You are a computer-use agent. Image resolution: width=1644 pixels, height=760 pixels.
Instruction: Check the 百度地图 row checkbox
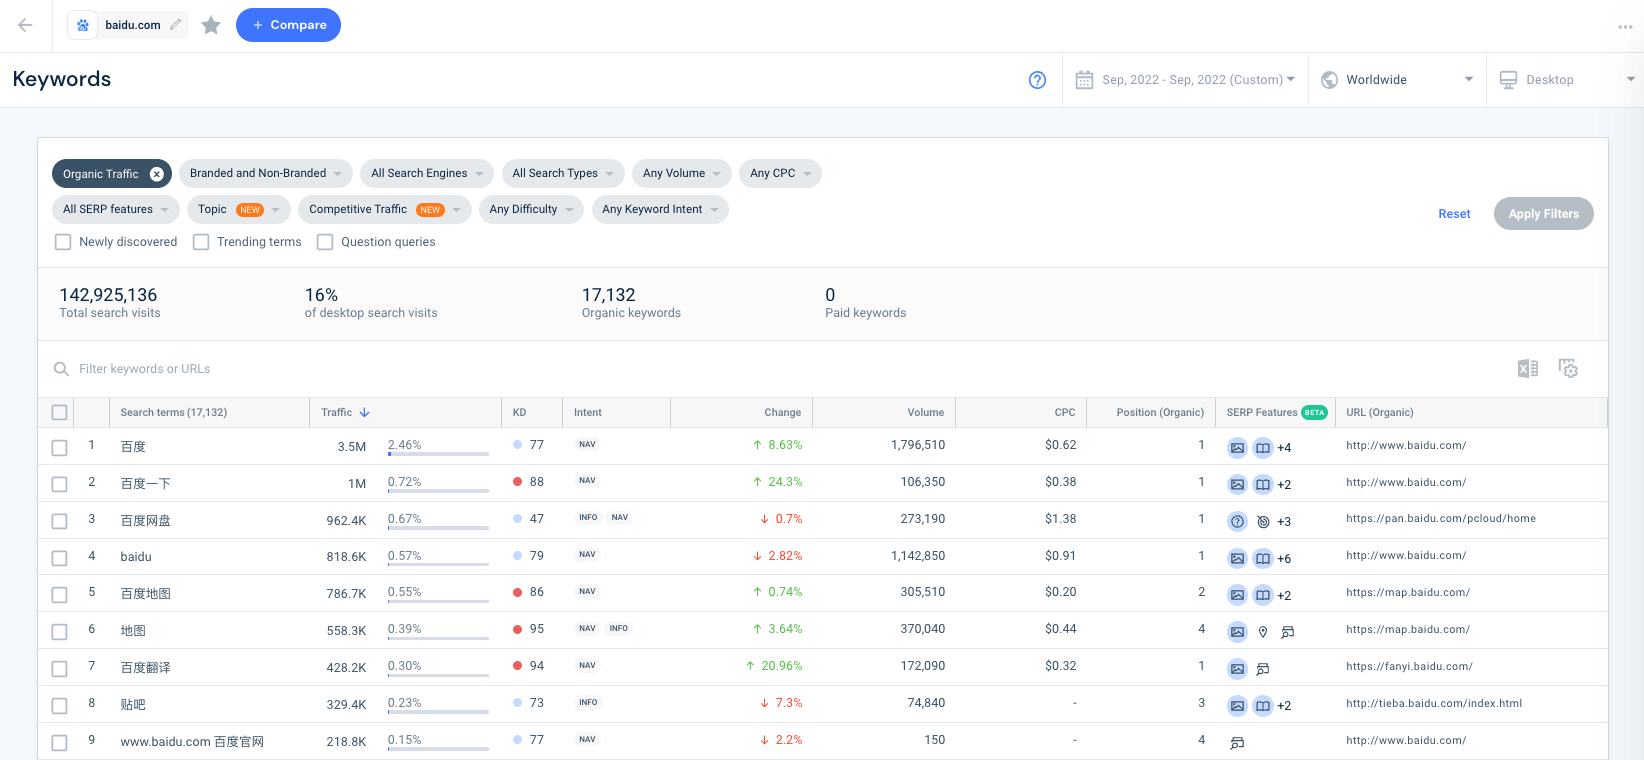[x=60, y=595]
